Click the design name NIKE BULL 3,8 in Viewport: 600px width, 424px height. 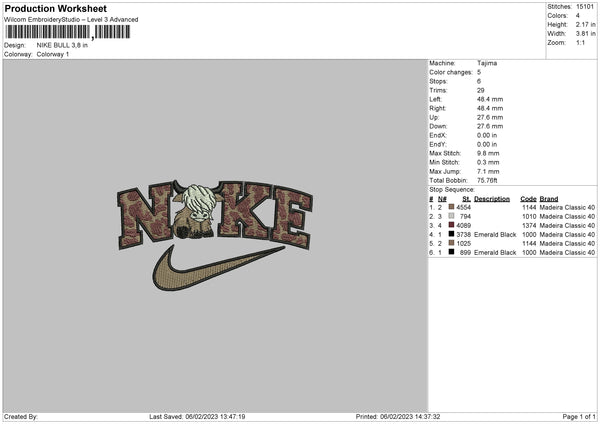tap(62, 45)
